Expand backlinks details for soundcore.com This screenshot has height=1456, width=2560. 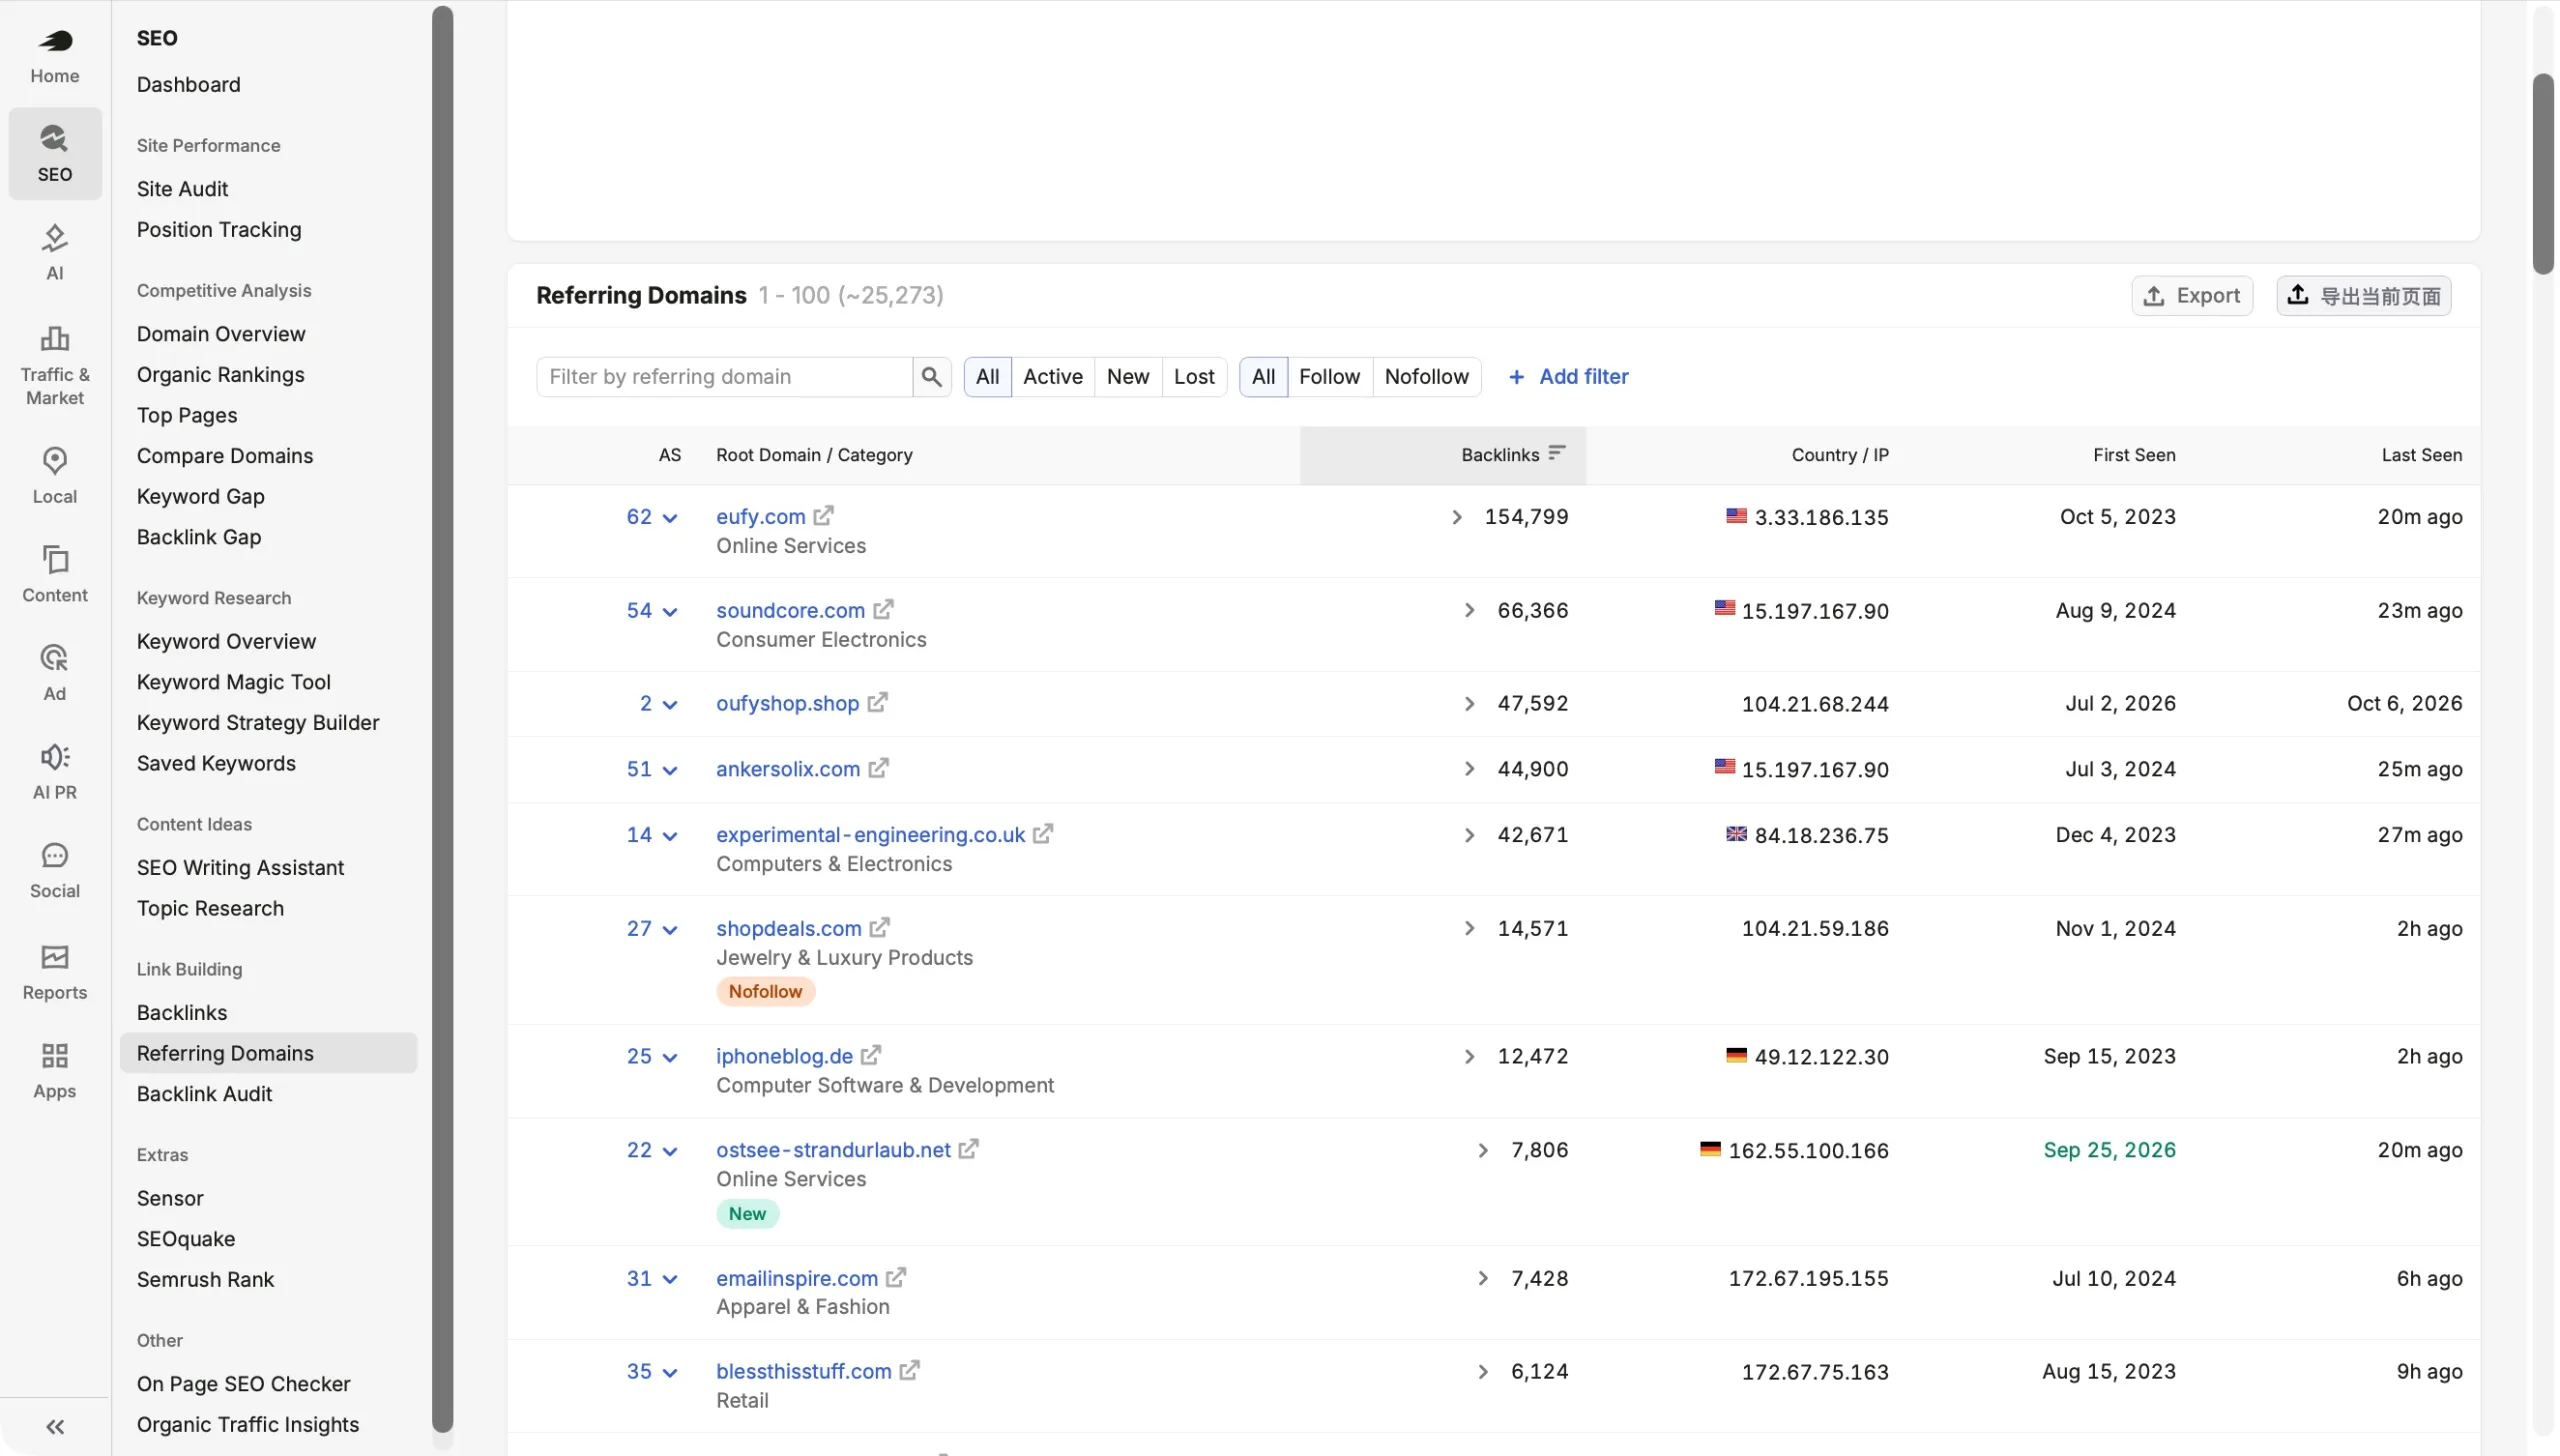pos(1469,610)
